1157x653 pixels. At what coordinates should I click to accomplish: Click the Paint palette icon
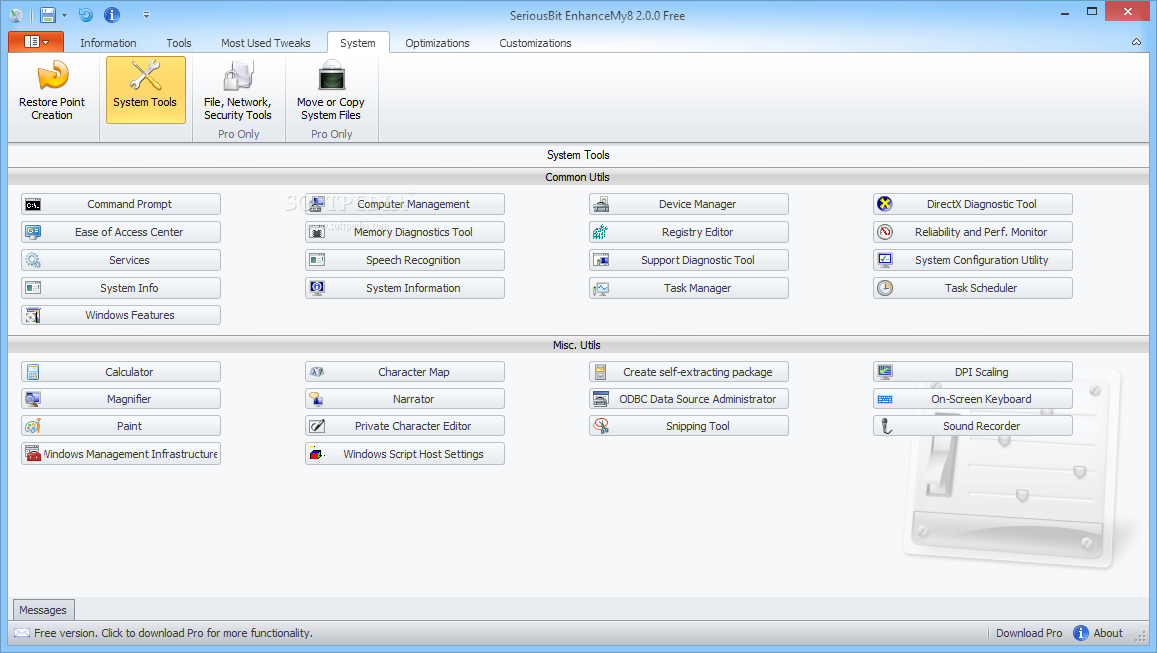[33, 426]
